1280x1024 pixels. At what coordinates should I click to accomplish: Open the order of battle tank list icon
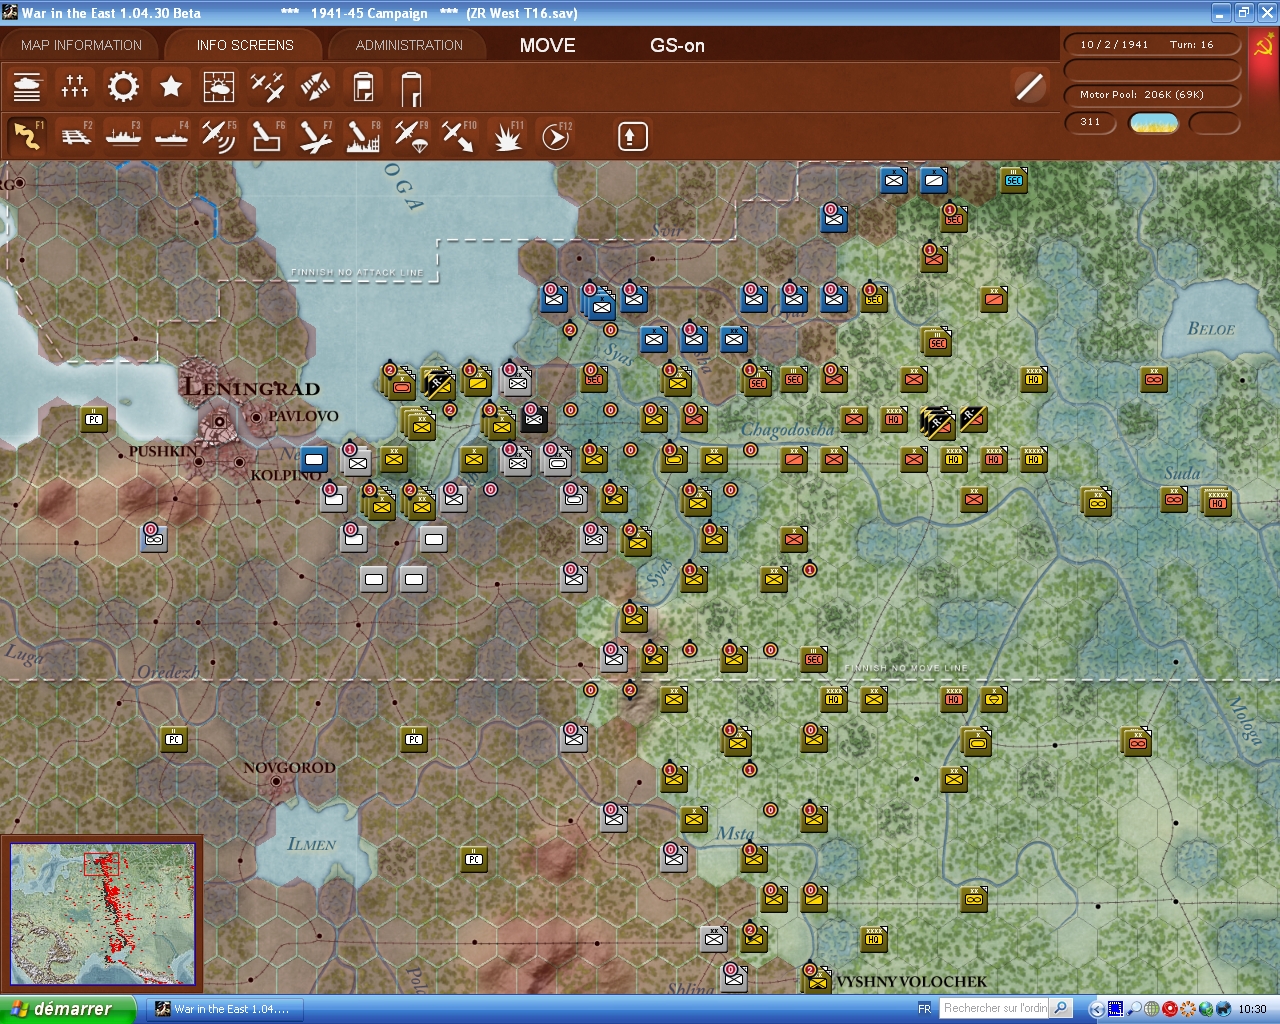(x=27, y=87)
